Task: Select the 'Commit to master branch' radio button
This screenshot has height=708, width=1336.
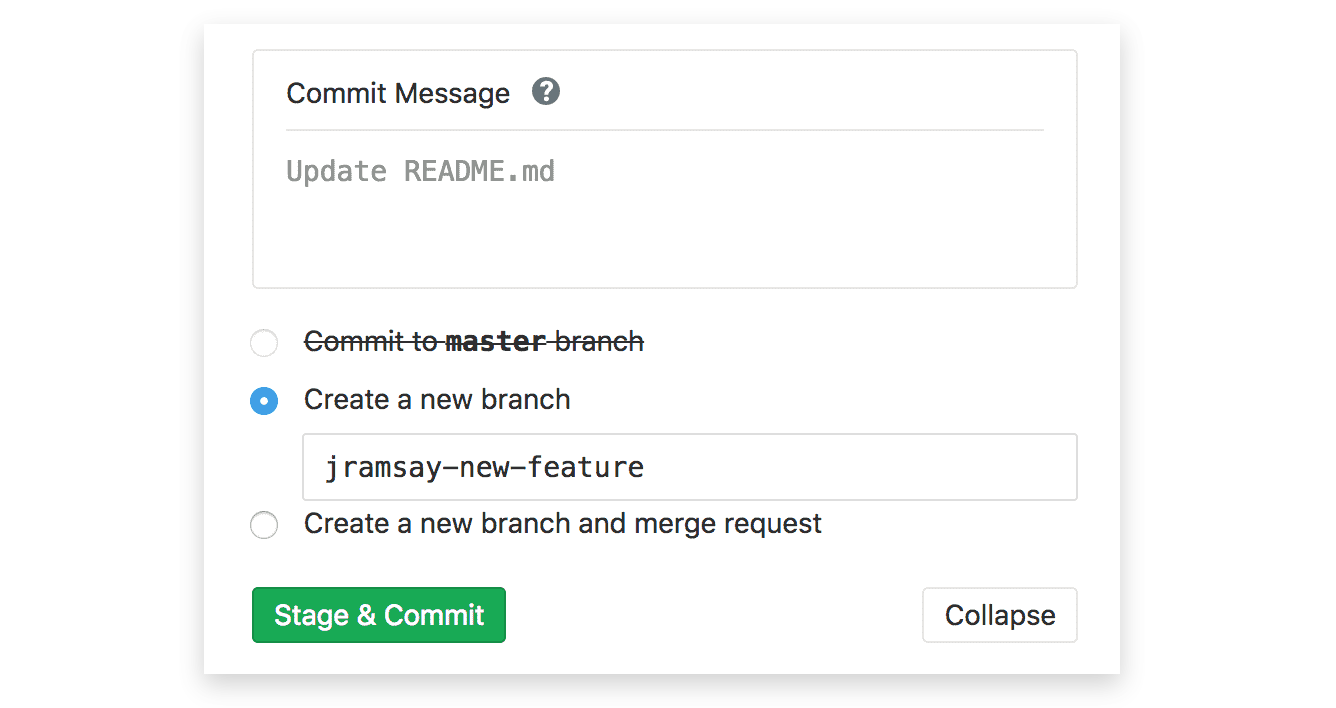Action: coord(263,342)
